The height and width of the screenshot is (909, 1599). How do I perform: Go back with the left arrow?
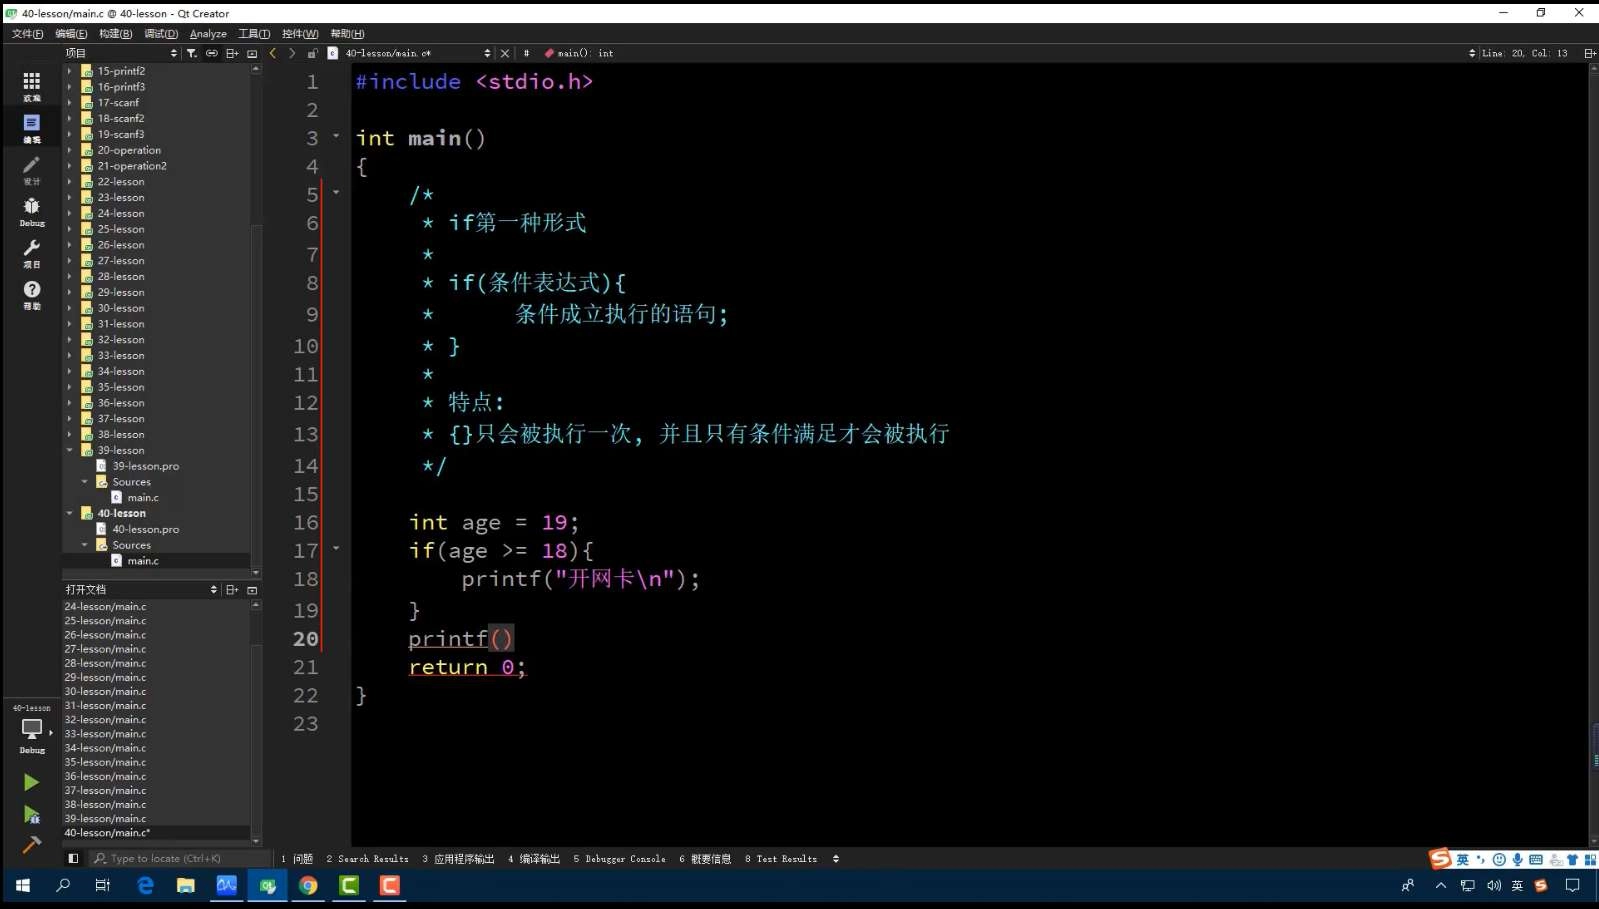click(273, 53)
